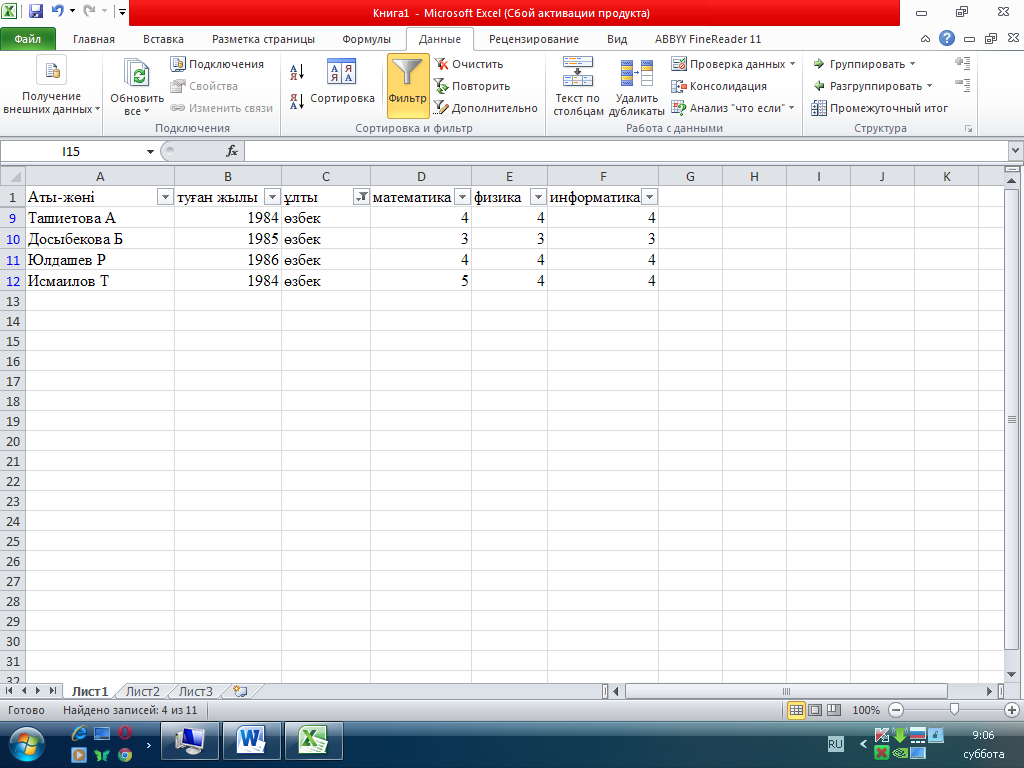Open the Файл tab

28,39
